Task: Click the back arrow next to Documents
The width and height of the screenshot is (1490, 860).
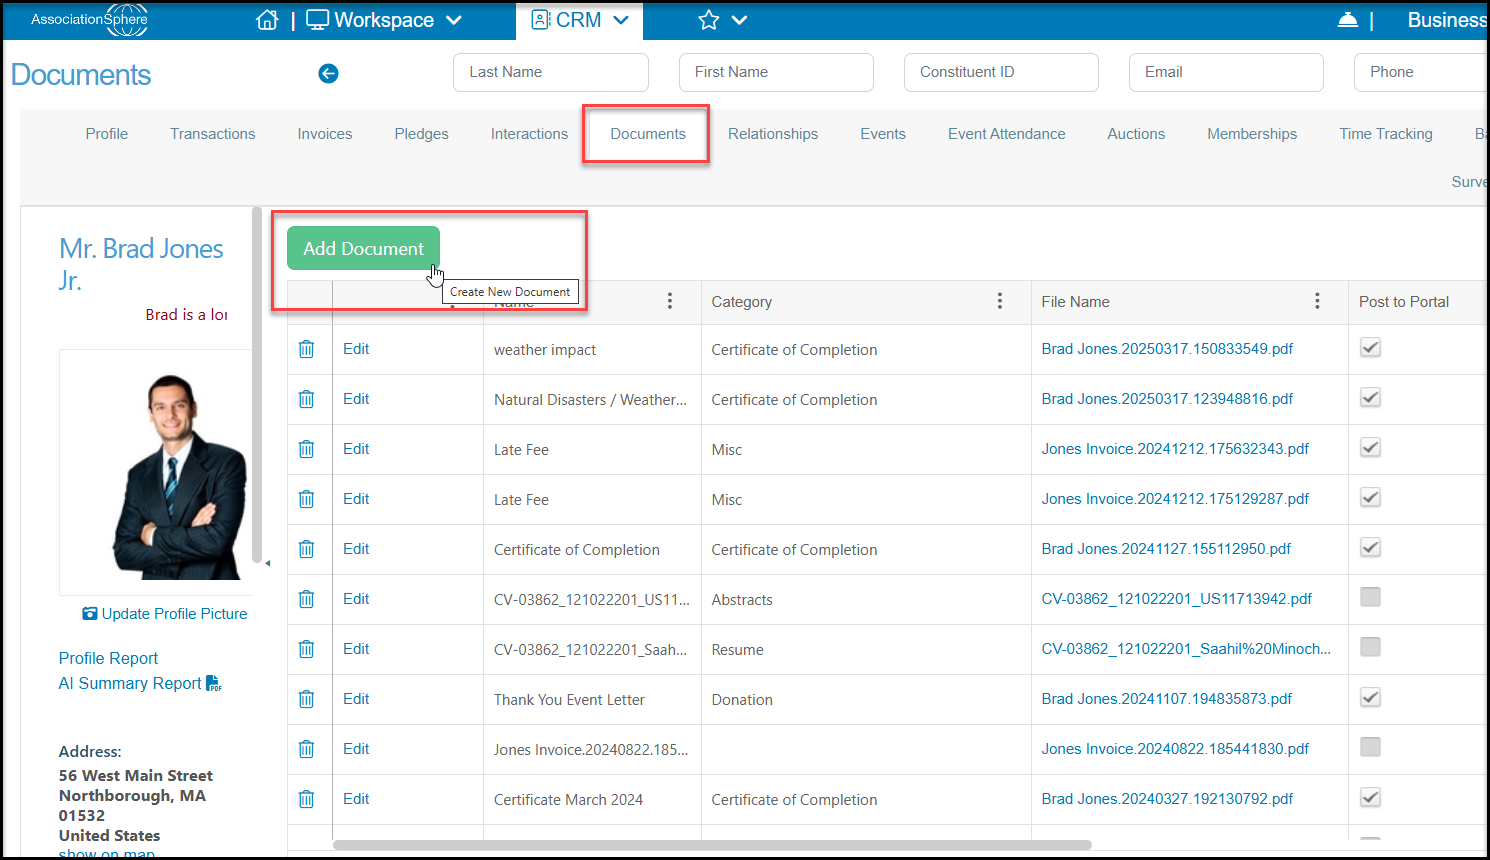Action: point(328,73)
